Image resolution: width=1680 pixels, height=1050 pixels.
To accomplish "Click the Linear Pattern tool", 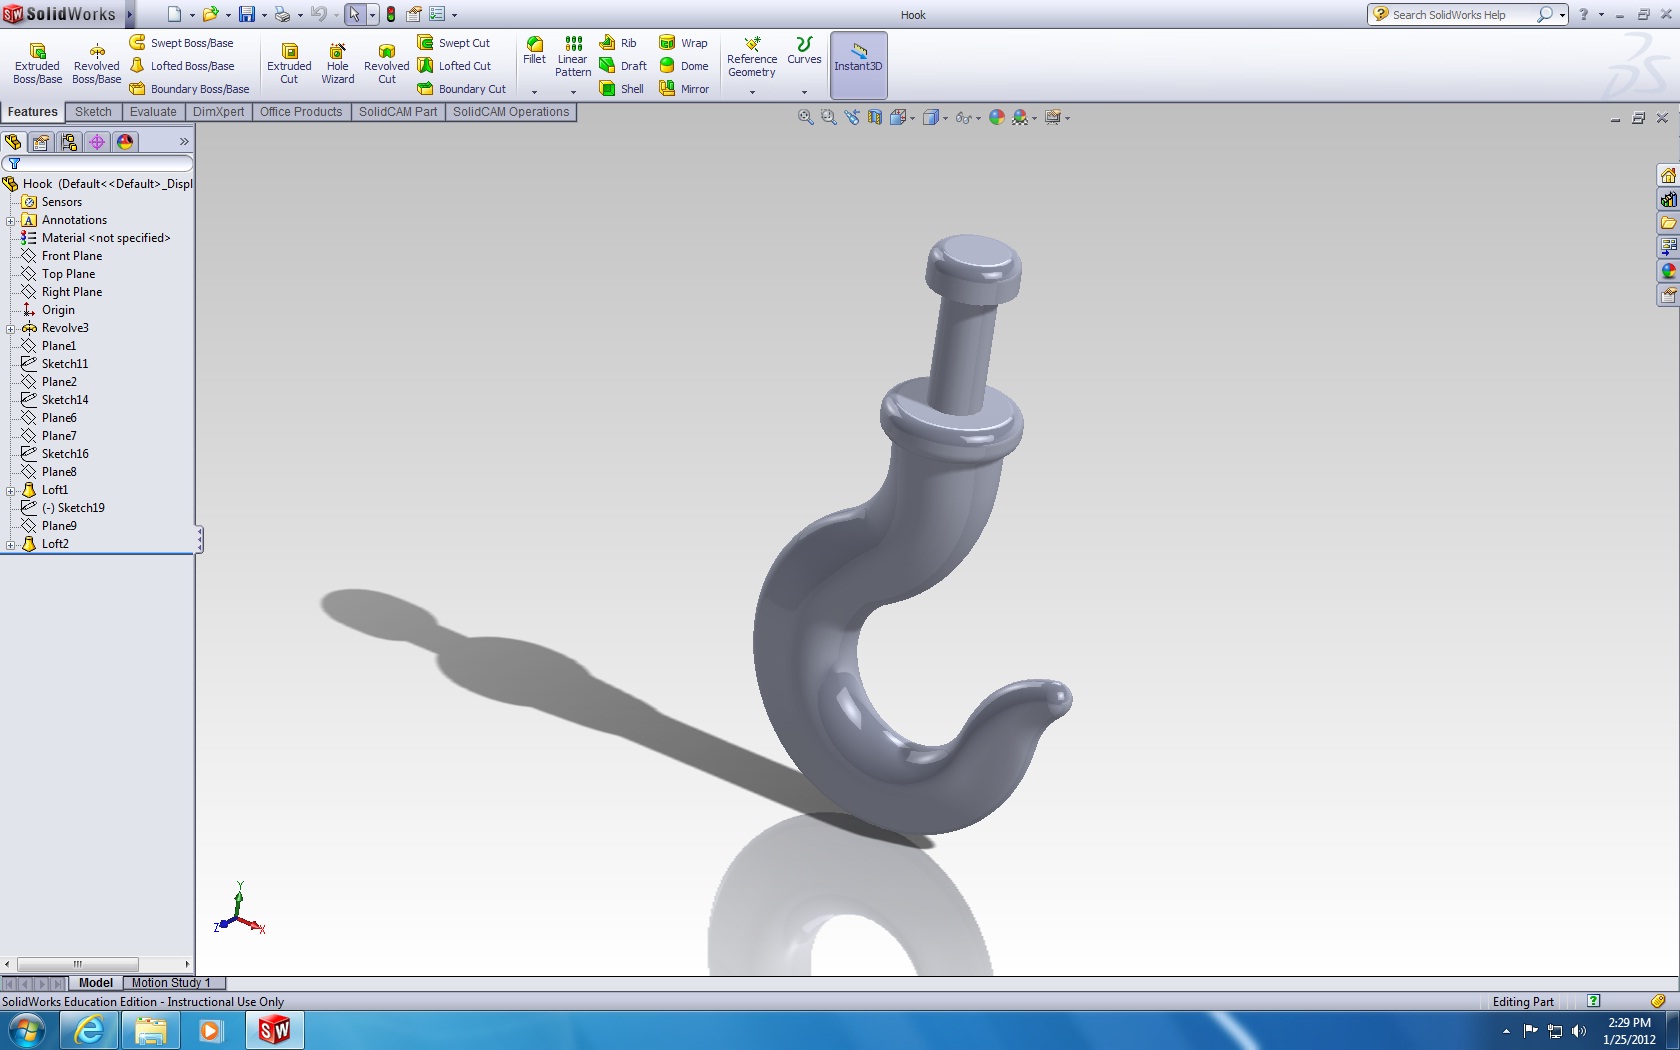I will (573, 57).
